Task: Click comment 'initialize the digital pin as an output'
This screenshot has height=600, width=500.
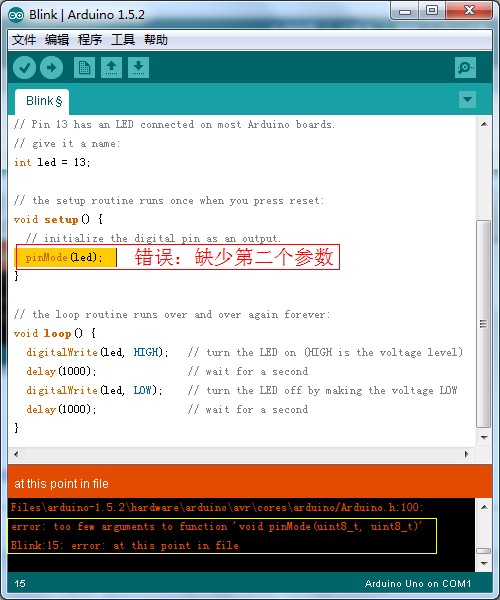Action: [153, 238]
